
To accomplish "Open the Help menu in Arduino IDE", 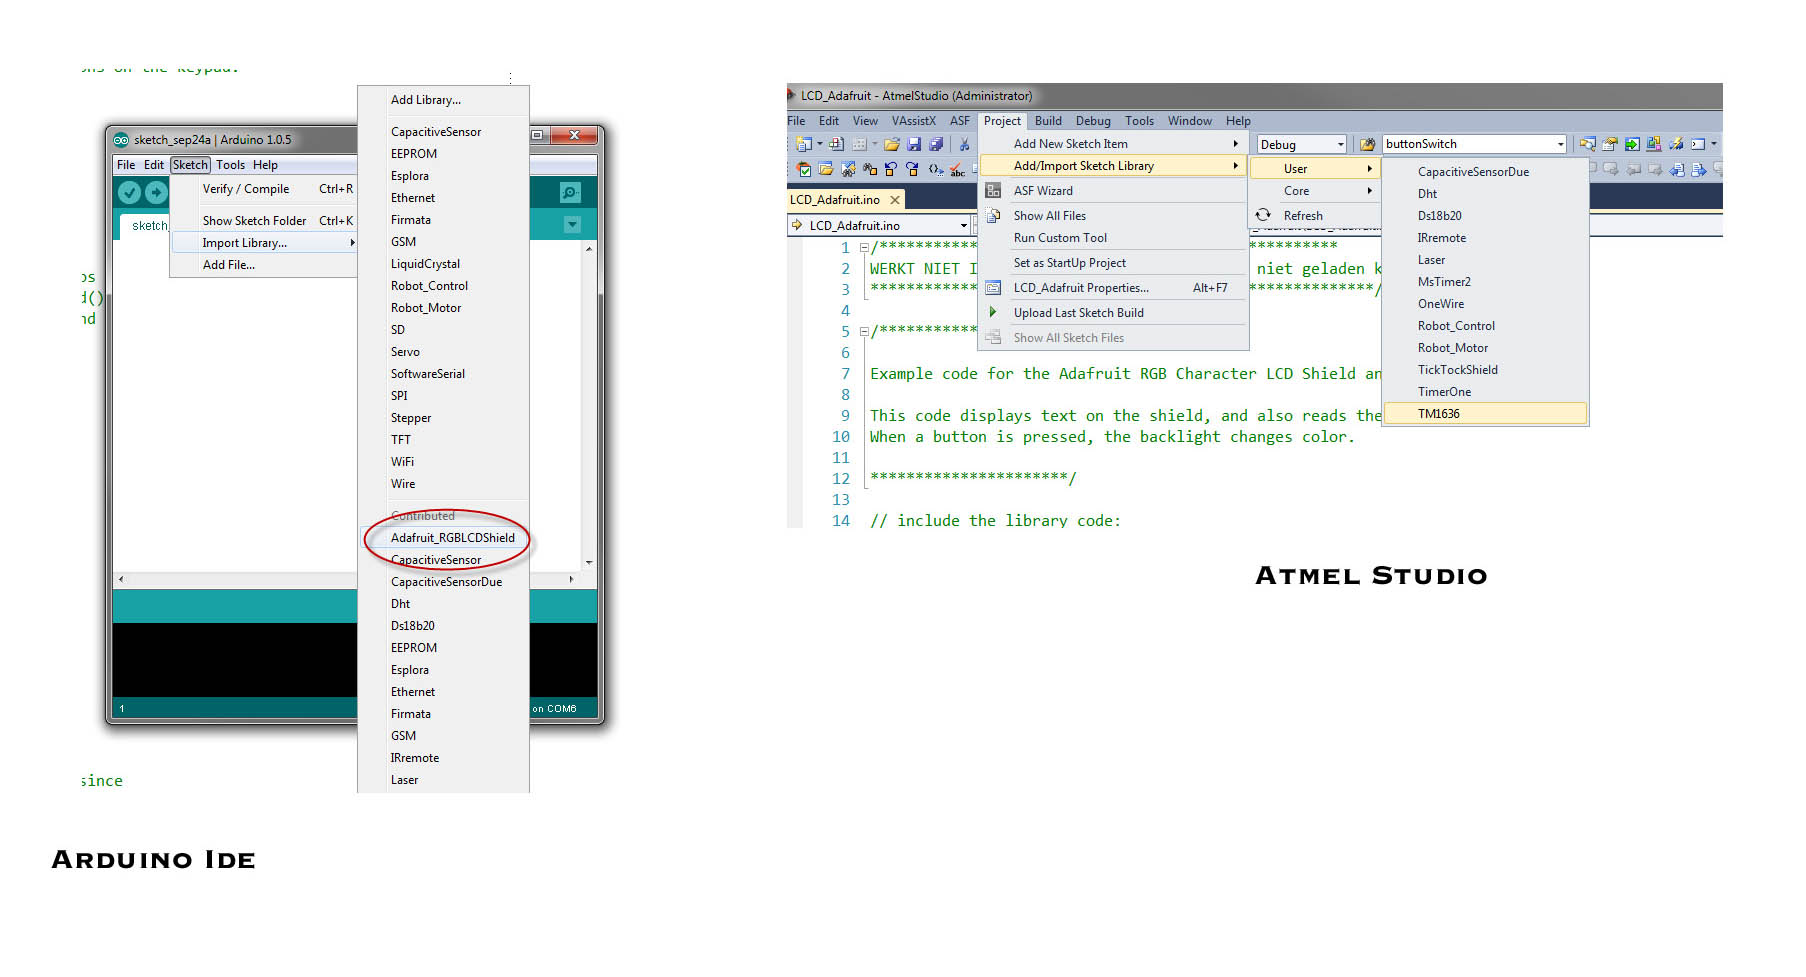I will (x=265, y=165).
